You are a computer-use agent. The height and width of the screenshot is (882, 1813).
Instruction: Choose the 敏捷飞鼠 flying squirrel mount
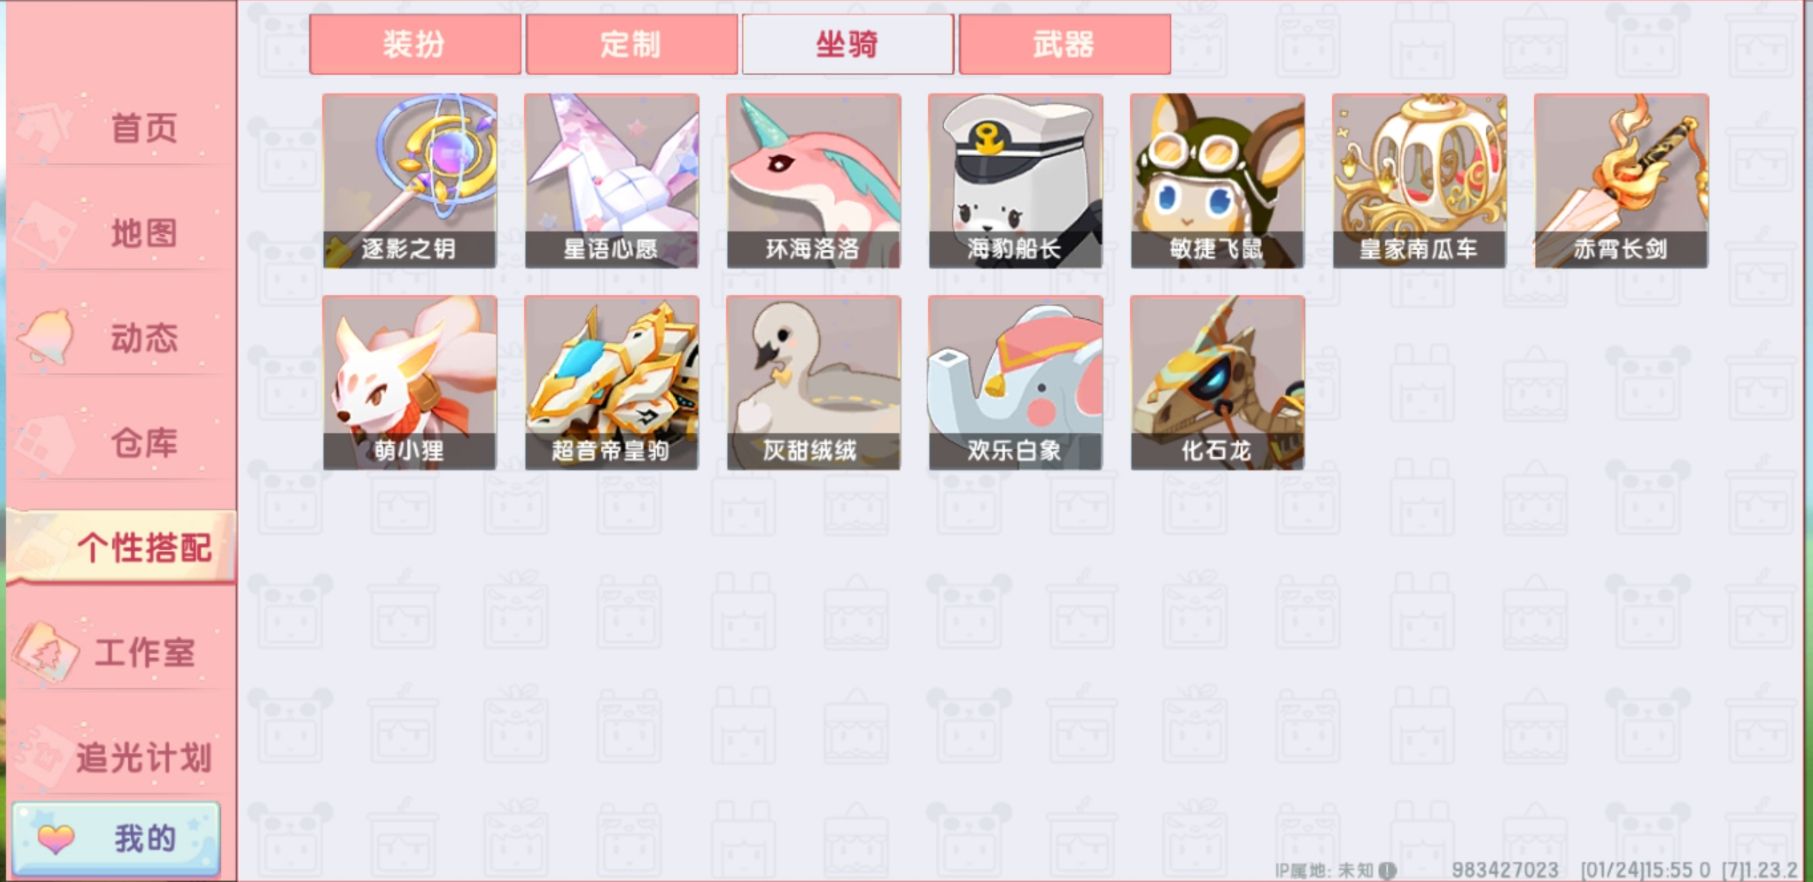point(1217,181)
